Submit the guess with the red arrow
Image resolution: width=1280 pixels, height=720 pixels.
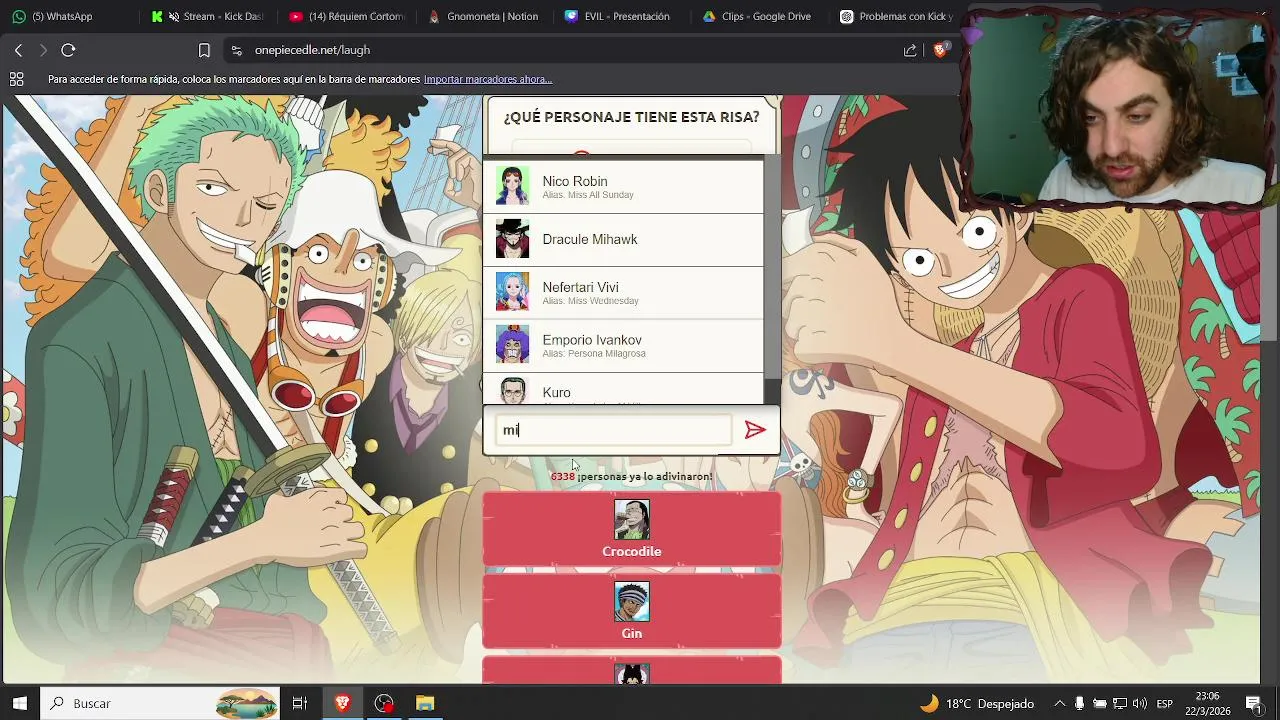(755, 430)
